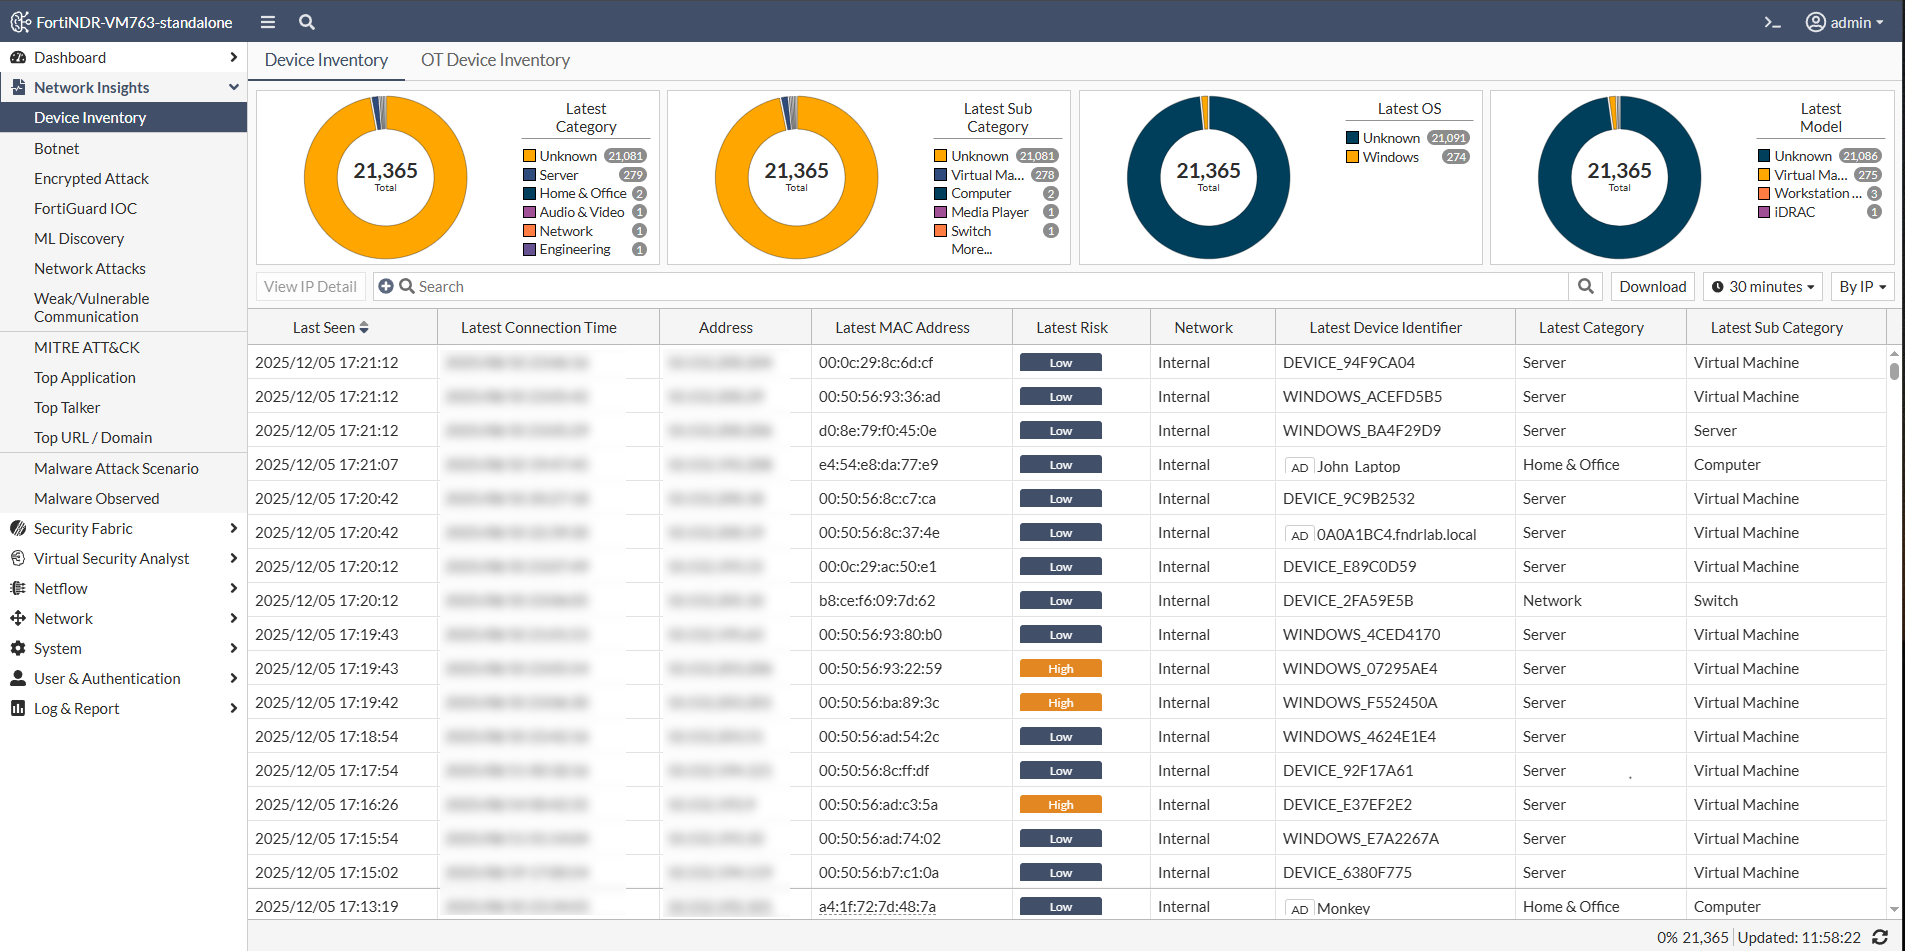Screen dimensions: 1905x951
Task: Click the System gear icon in sidebar
Action: [x=18, y=648]
